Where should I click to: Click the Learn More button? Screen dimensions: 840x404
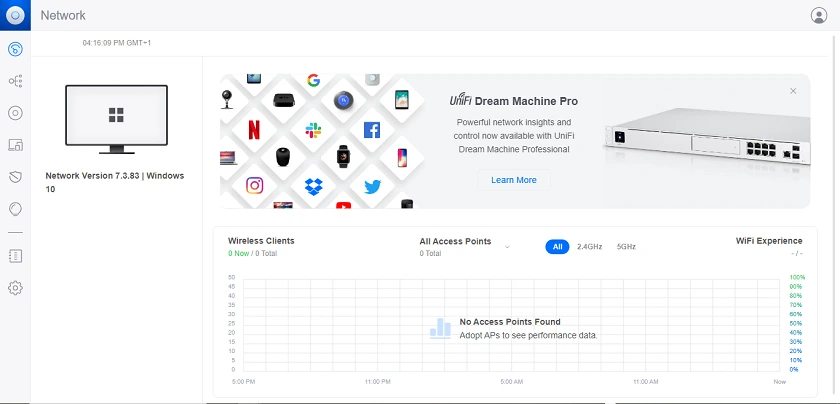click(514, 180)
